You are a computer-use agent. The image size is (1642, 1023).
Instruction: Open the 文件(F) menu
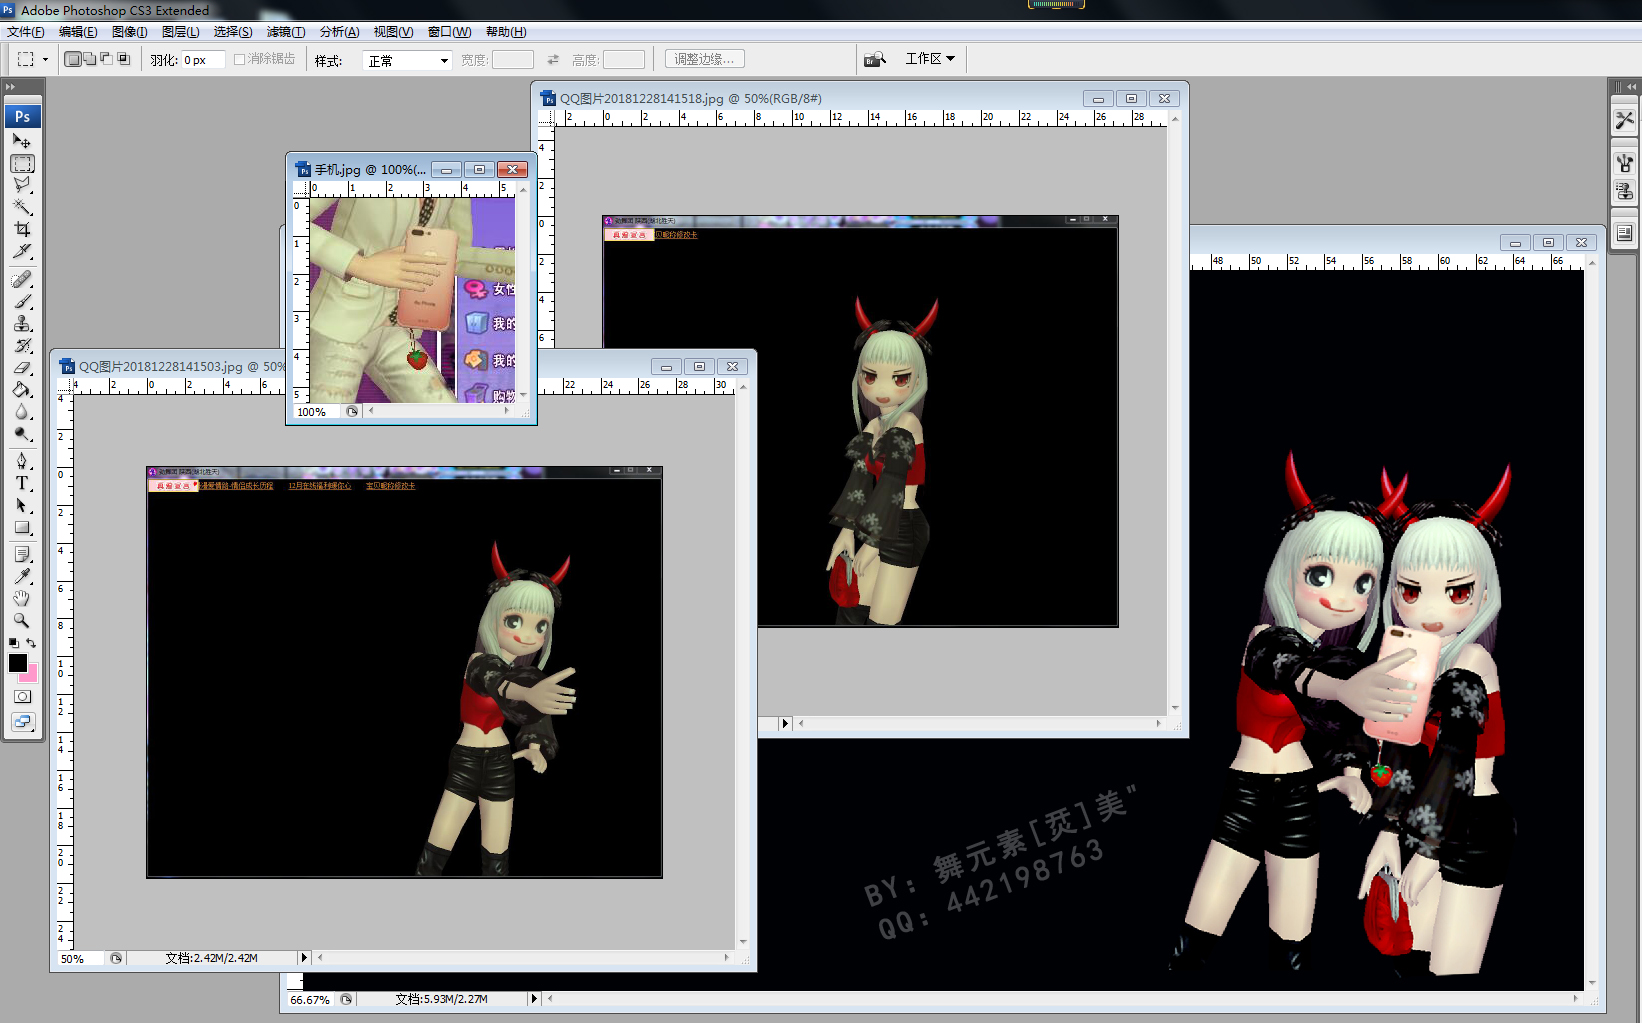click(x=26, y=32)
